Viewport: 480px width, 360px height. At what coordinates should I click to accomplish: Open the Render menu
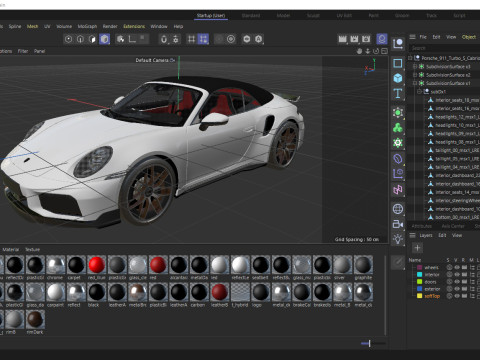click(110, 26)
